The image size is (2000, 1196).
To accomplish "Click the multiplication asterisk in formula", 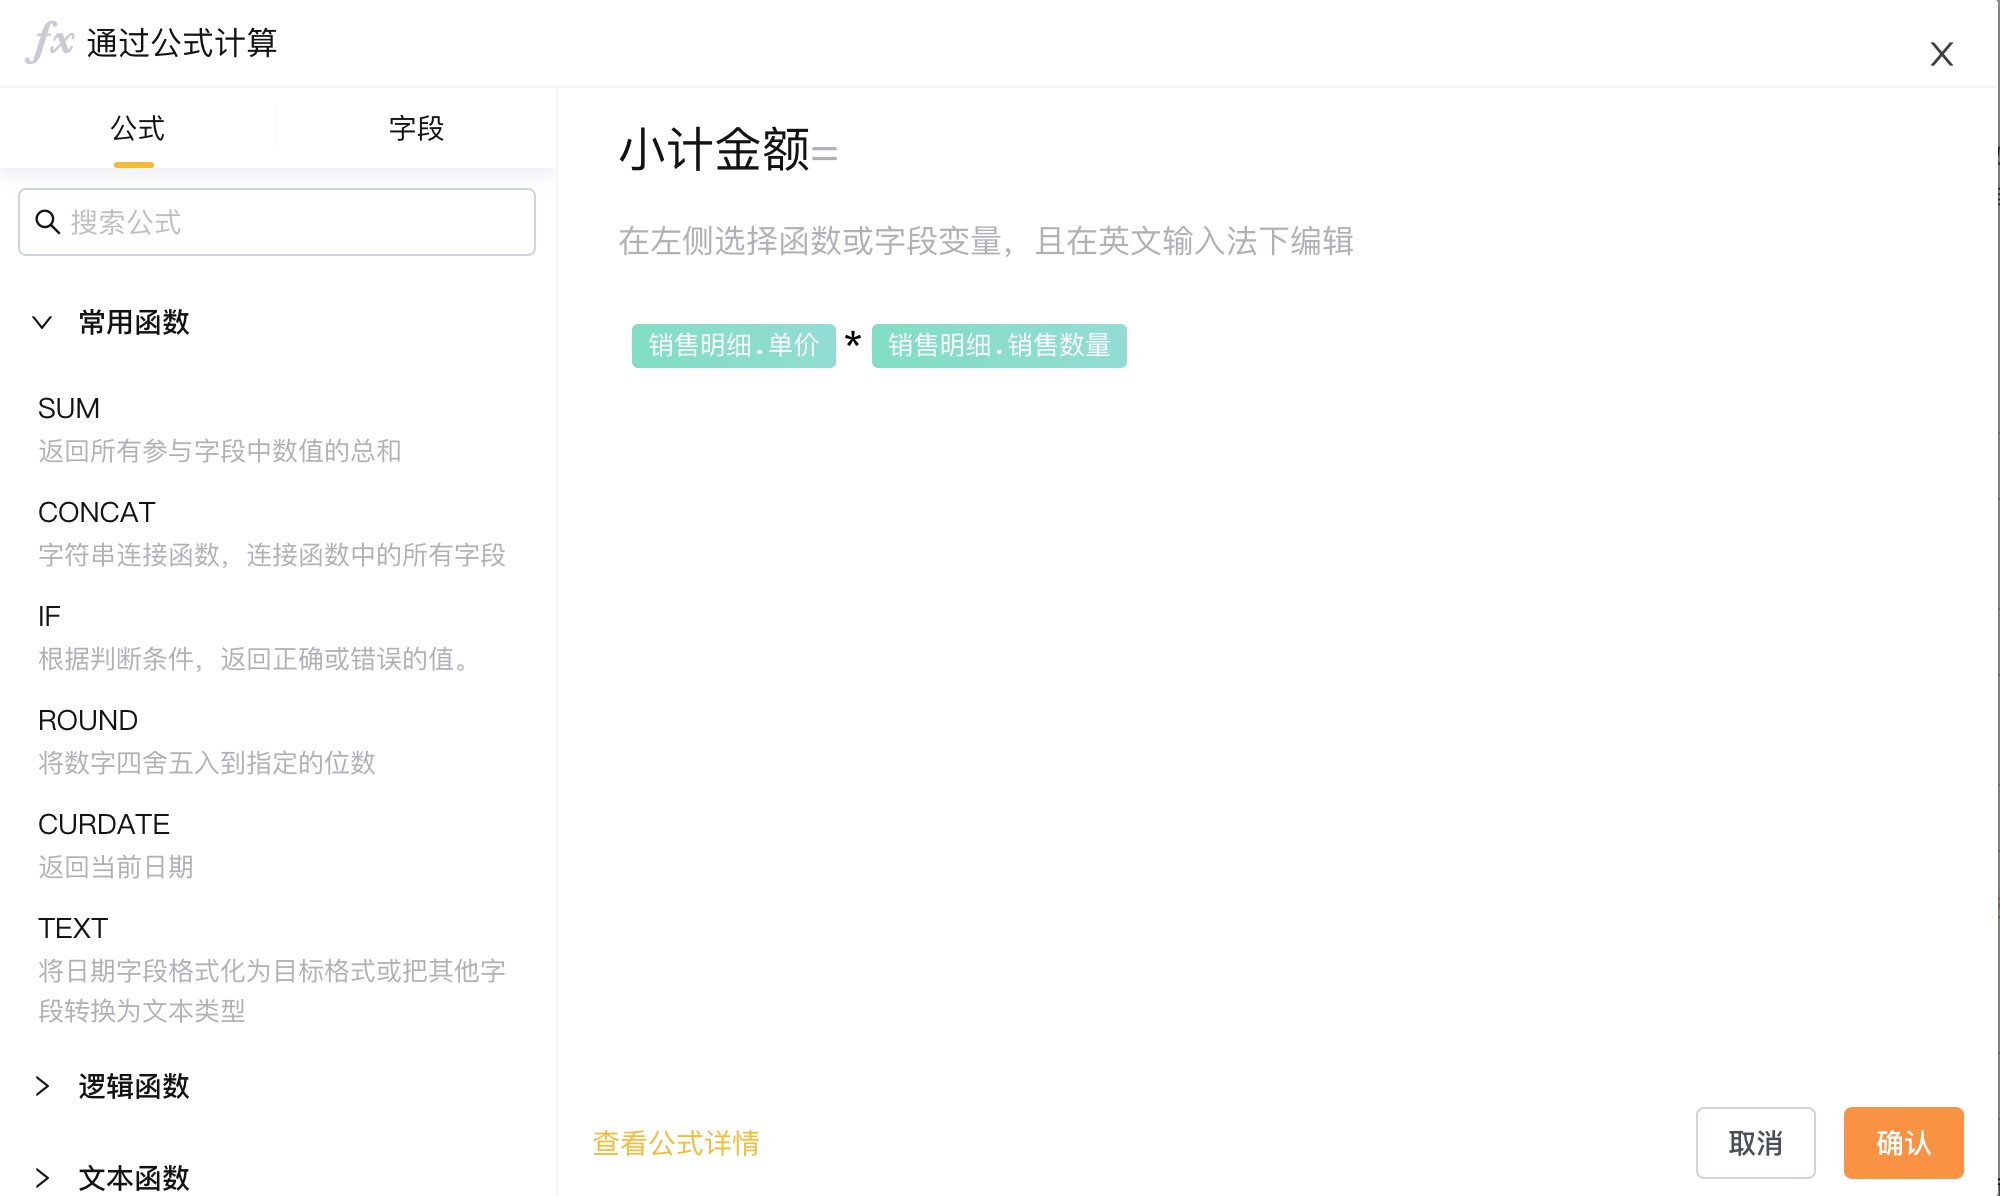I will [853, 343].
